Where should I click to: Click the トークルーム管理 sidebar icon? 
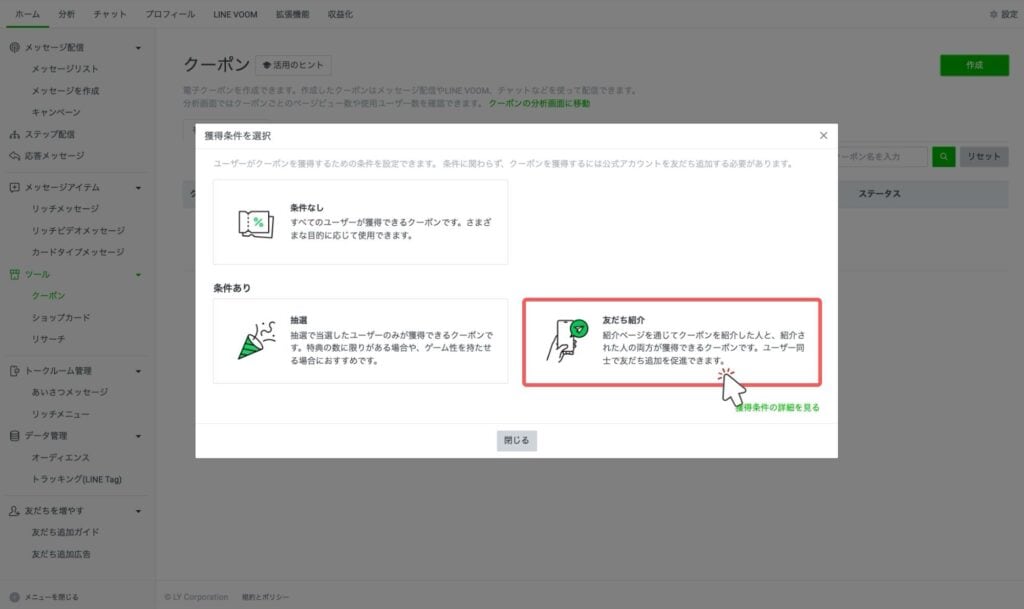click(x=14, y=371)
